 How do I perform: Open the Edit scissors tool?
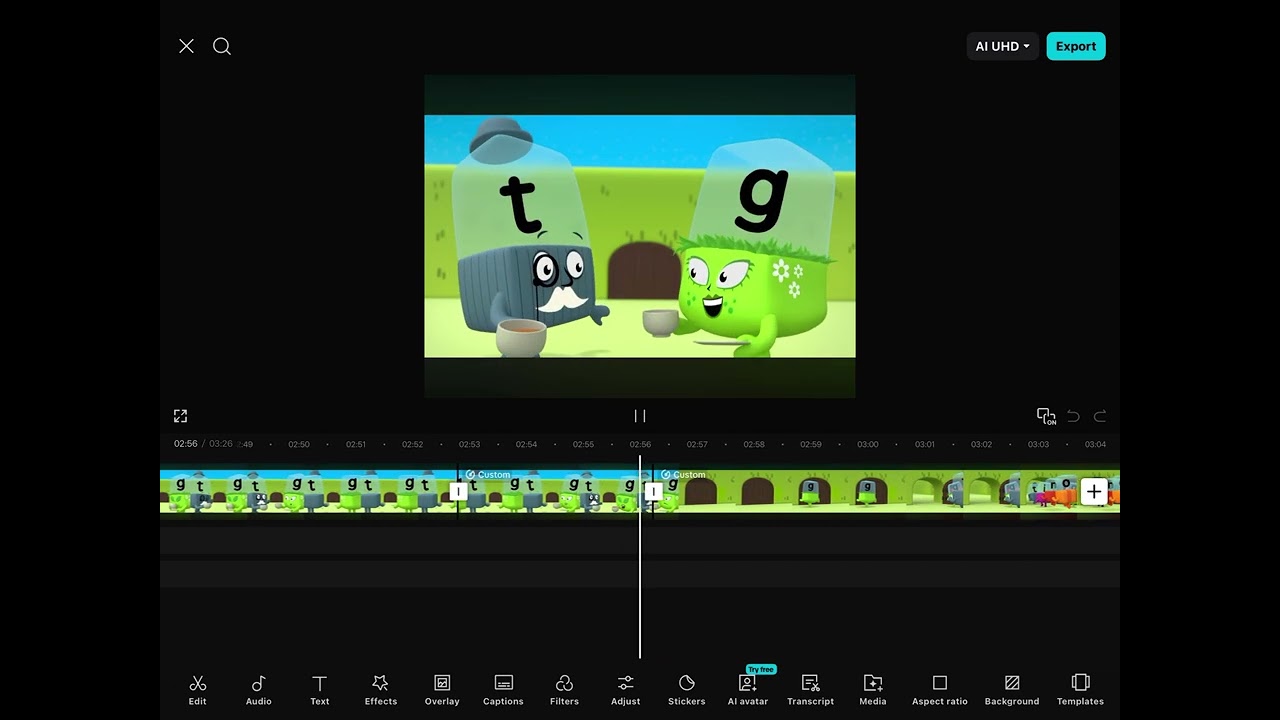coord(198,689)
